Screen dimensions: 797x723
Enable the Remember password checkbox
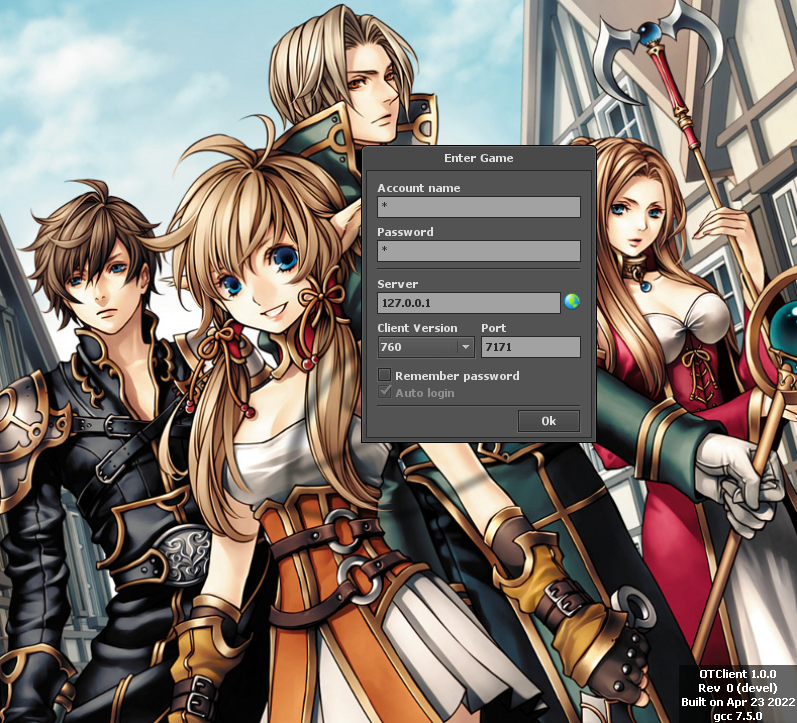click(x=384, y=375)
